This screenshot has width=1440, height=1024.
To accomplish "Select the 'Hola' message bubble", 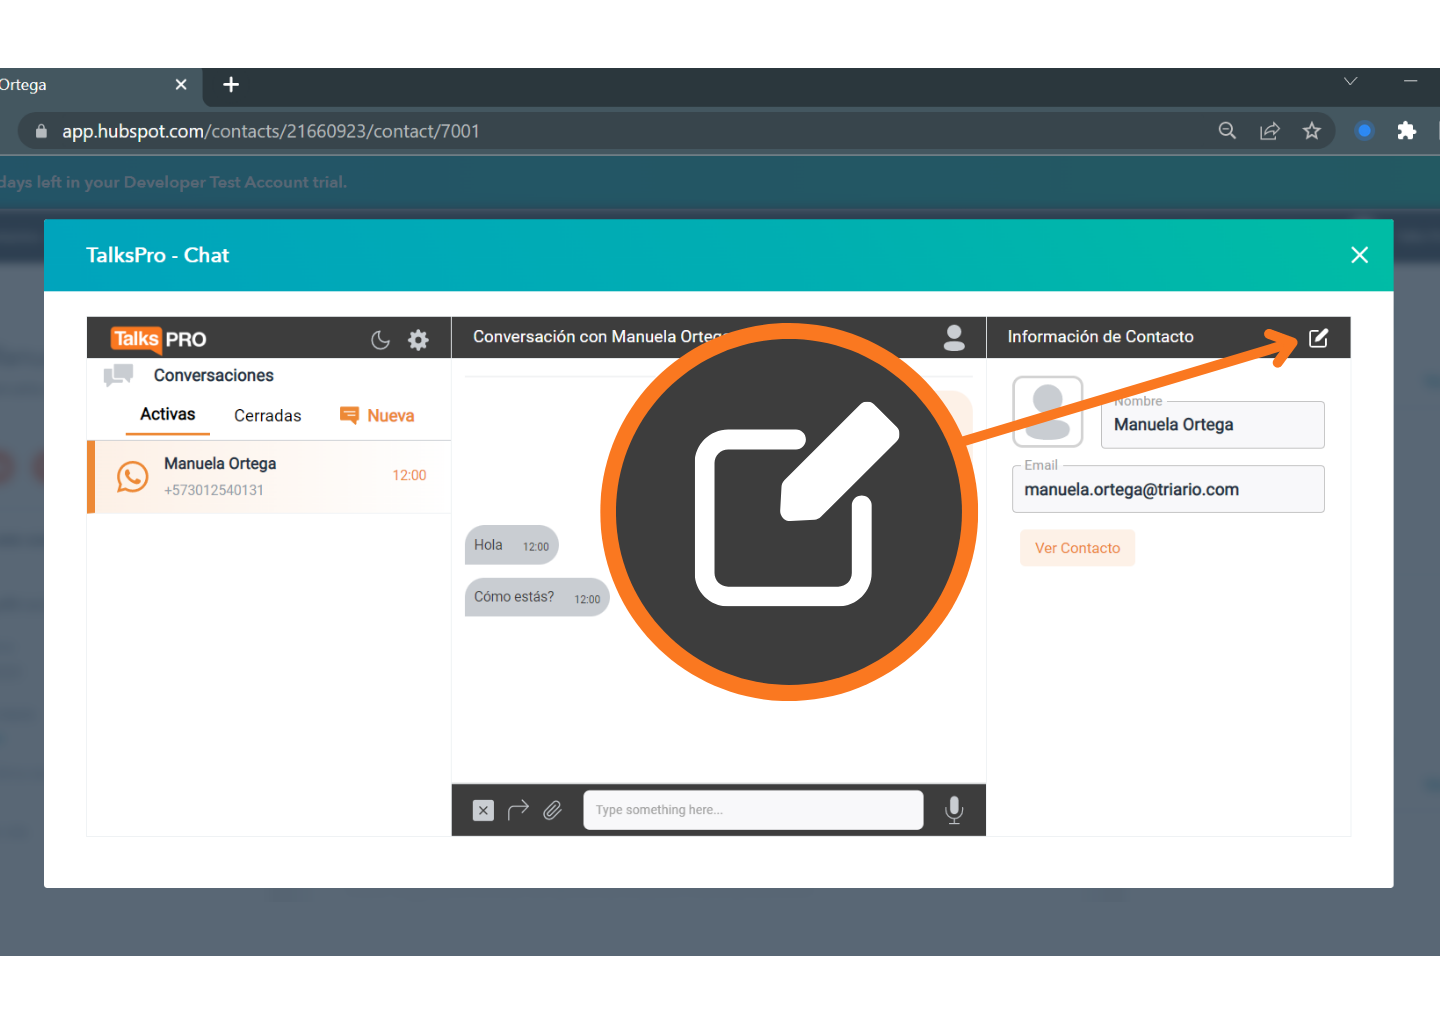I will click(x=511, y=545).
